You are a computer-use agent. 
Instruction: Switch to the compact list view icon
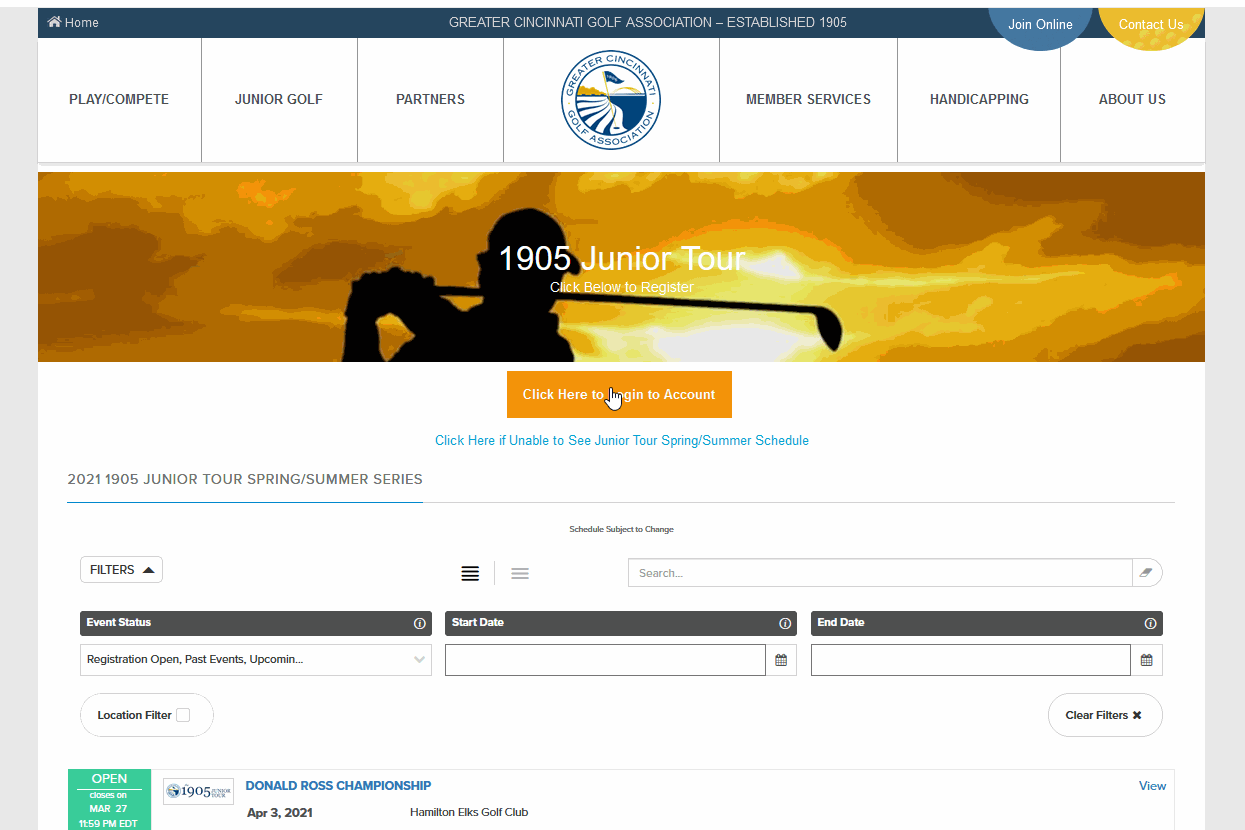pos(520,573)
